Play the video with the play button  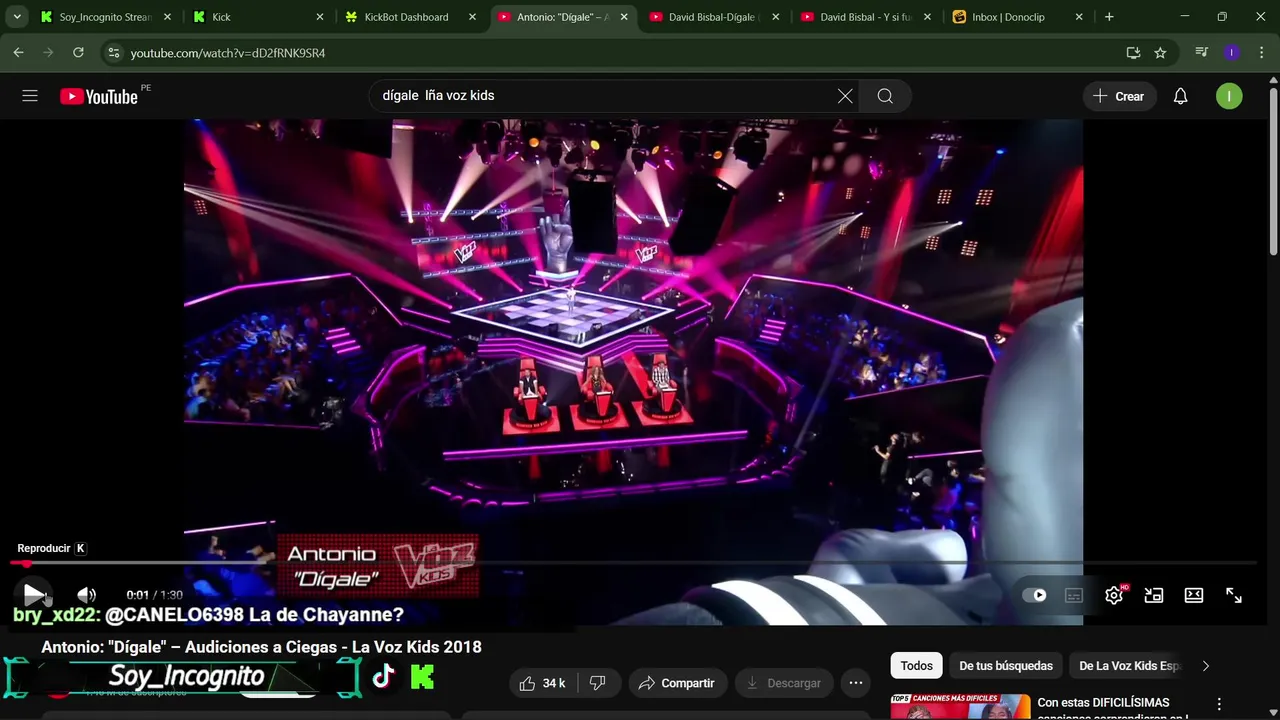pos(34,595)
